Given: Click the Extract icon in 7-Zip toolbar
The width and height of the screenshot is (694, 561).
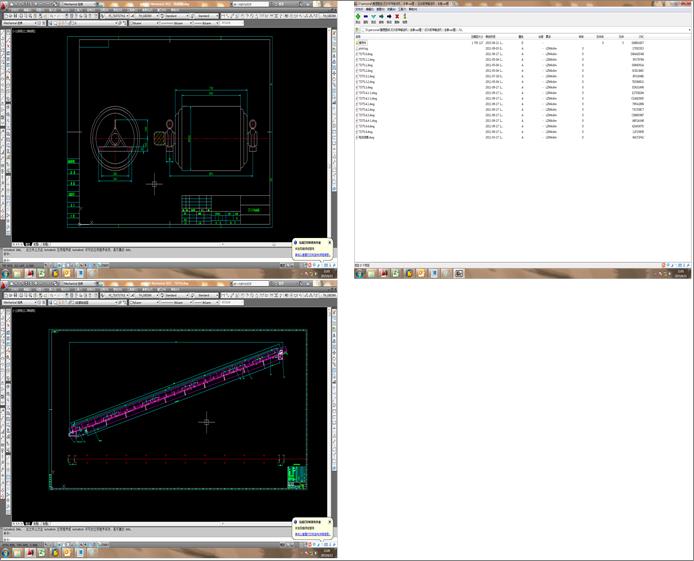Looking at the screenshot, I should [368, 17].
